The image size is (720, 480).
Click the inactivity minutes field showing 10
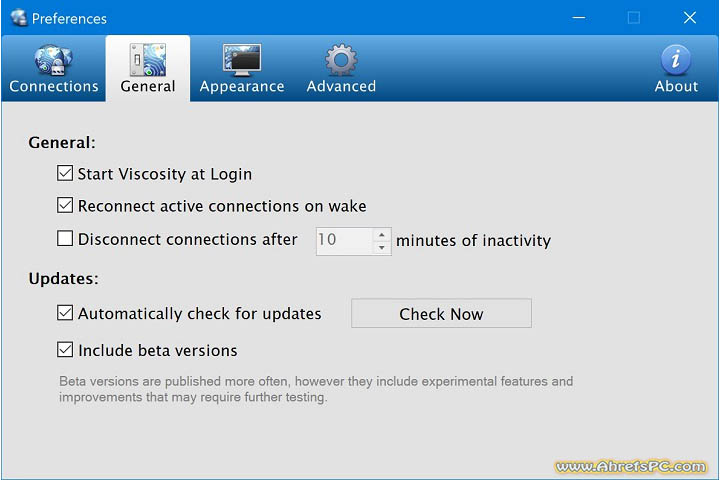[344, 241]
